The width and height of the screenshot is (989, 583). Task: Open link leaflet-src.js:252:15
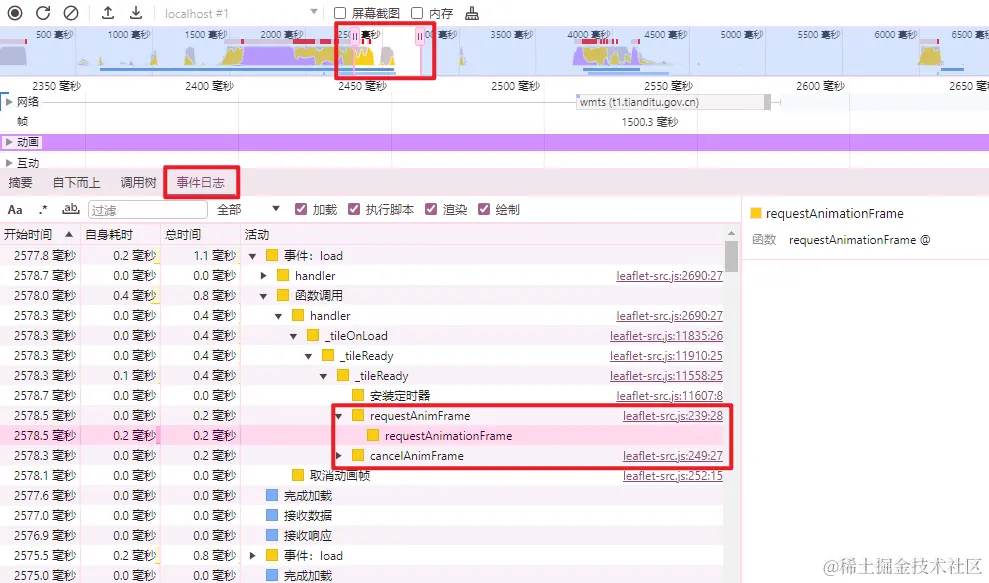click(x=672, y=476)
